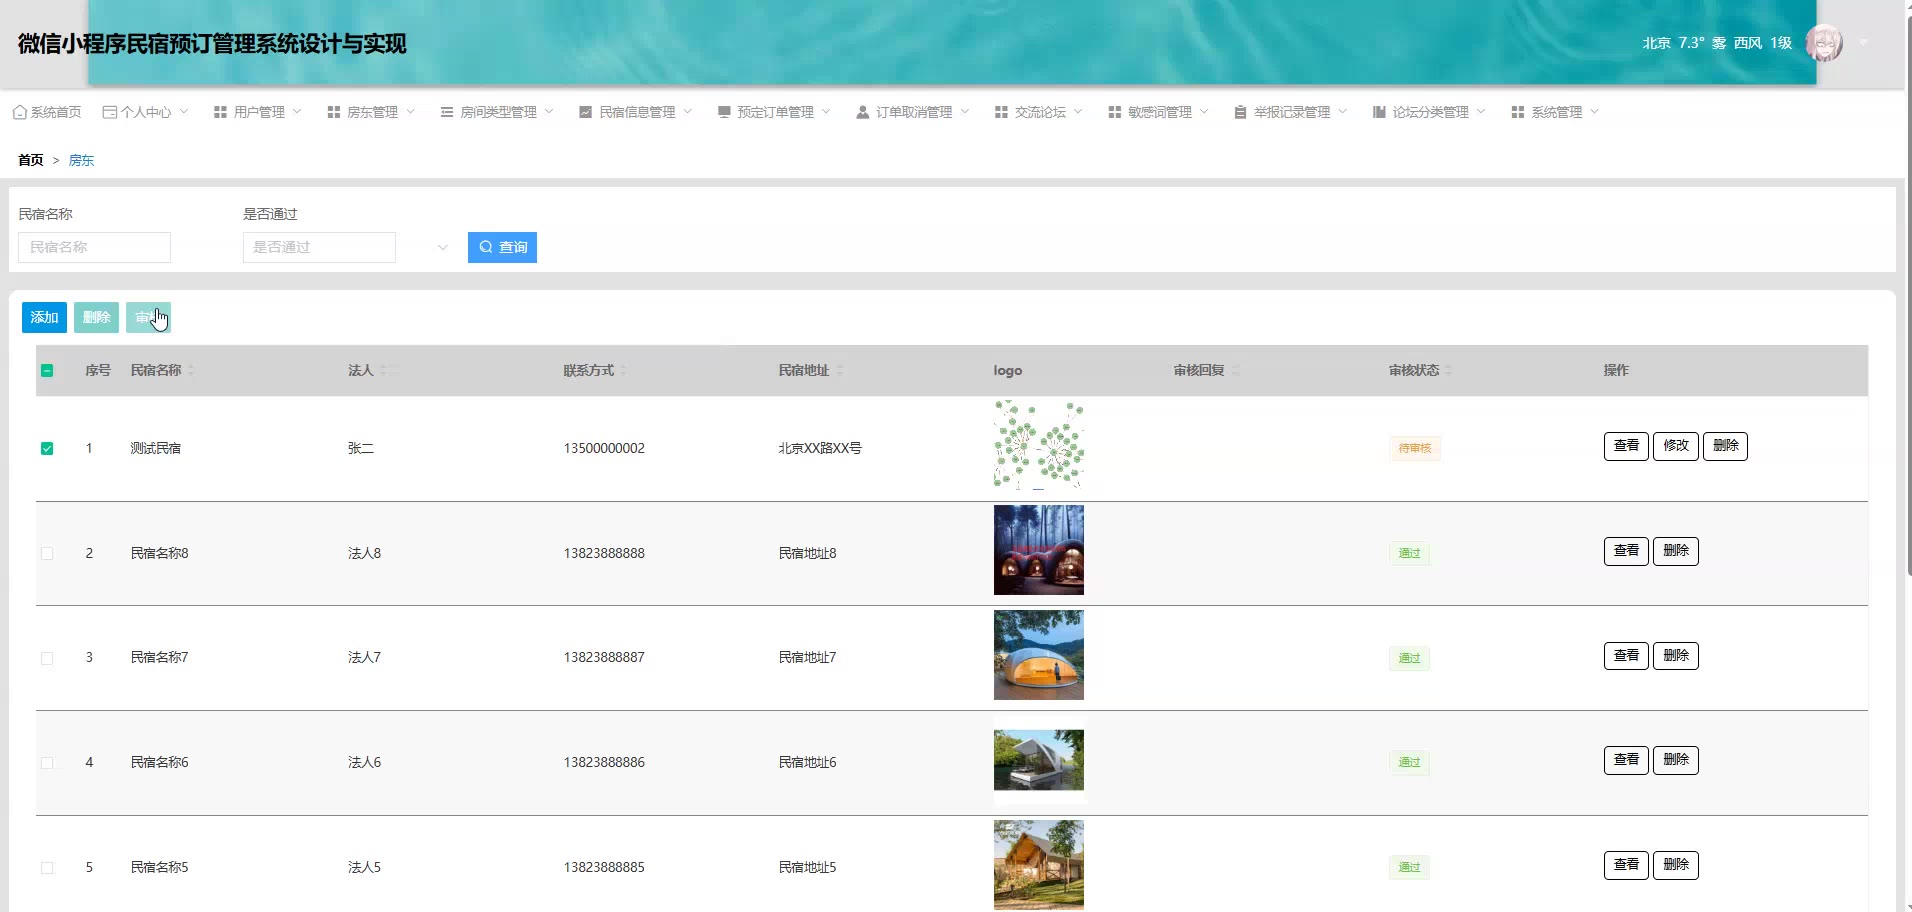Viewport: 1912px width, 912px height.
Task: Toggle the select-all checkbox in the table header
Action: [x=47, y=371]
